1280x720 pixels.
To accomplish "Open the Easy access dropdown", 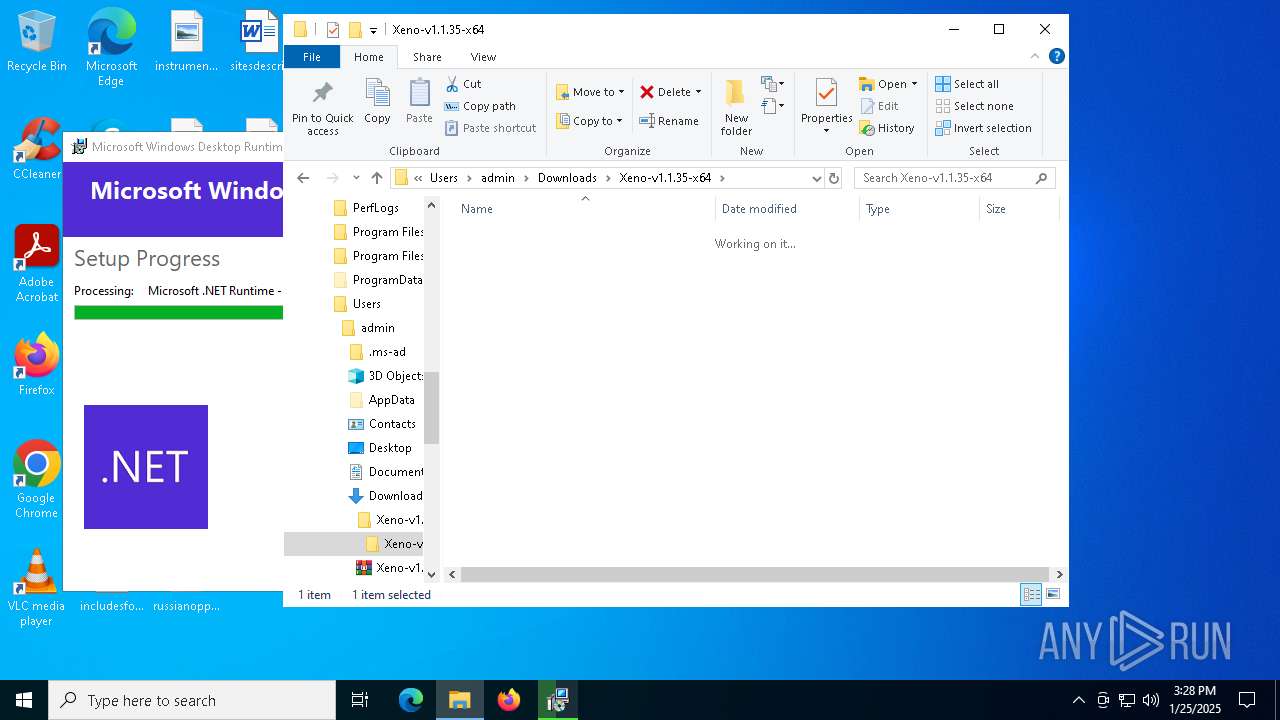I will pos(772,106).
